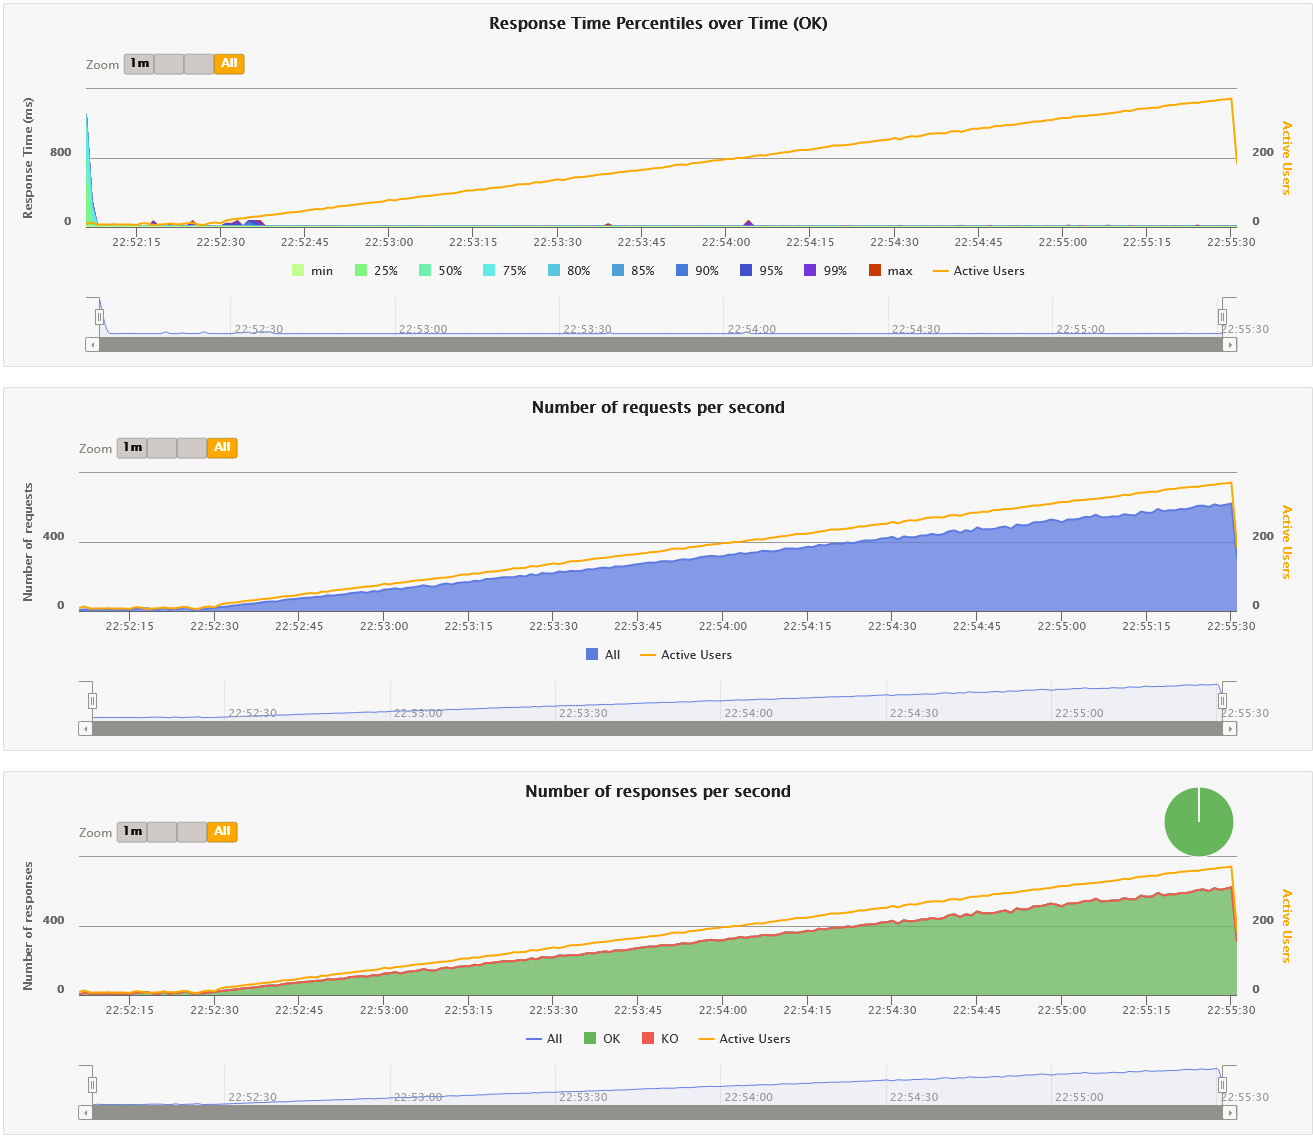The width and height of the screenshot is (1313, 1136).
Task: Toggle 25% percentile legend item
Action: [x=376, y=271]
